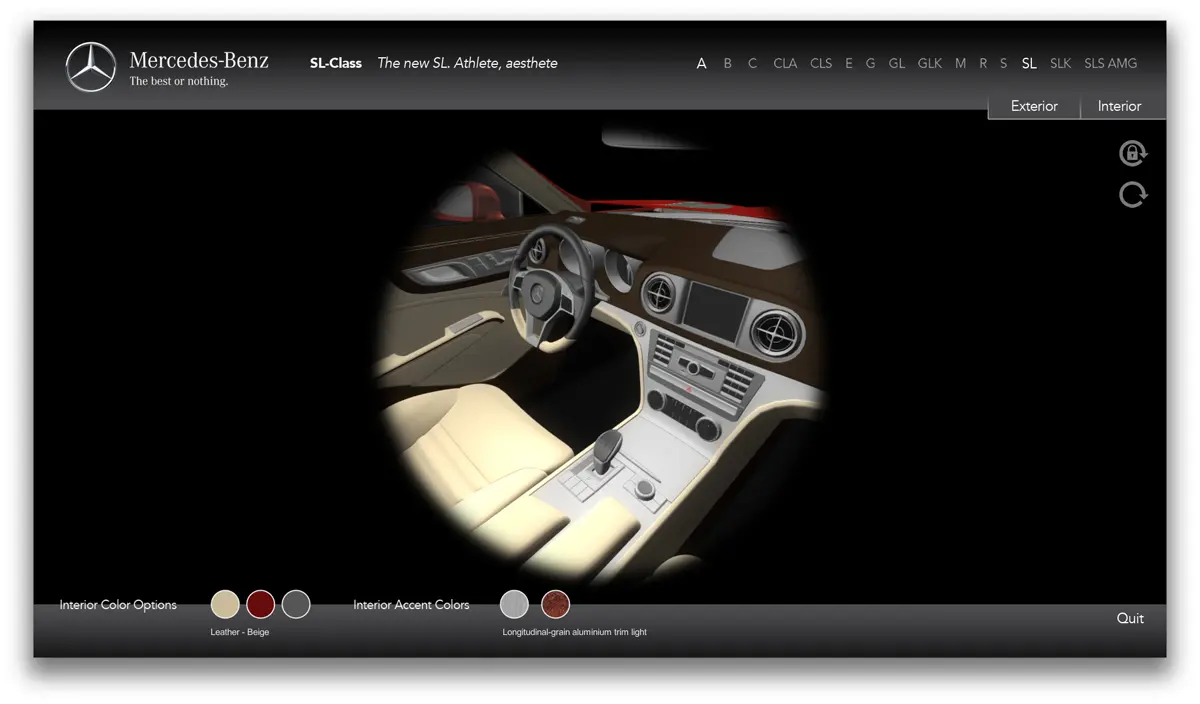
Task: Click the circular reset rotation icon
Action: click(1132, 194)
